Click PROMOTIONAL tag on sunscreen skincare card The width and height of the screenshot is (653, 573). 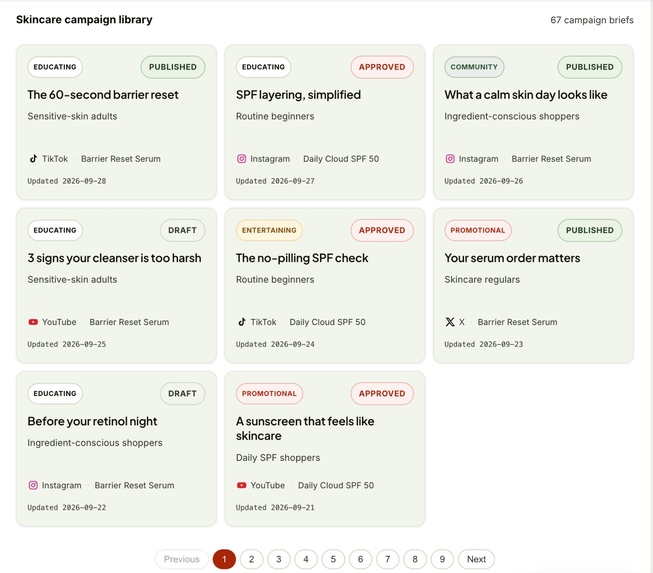pyautogui.click(x=269, y=394)
